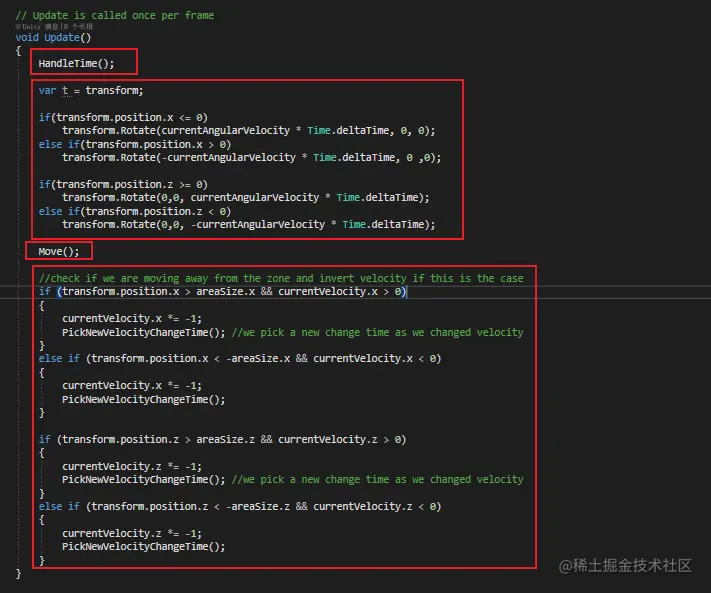711x593 pixels.
Task: Click the 'if (transform.position.x > areaSize.x && currentVelocity.x > 0)' line
Action: click(223, 292)
